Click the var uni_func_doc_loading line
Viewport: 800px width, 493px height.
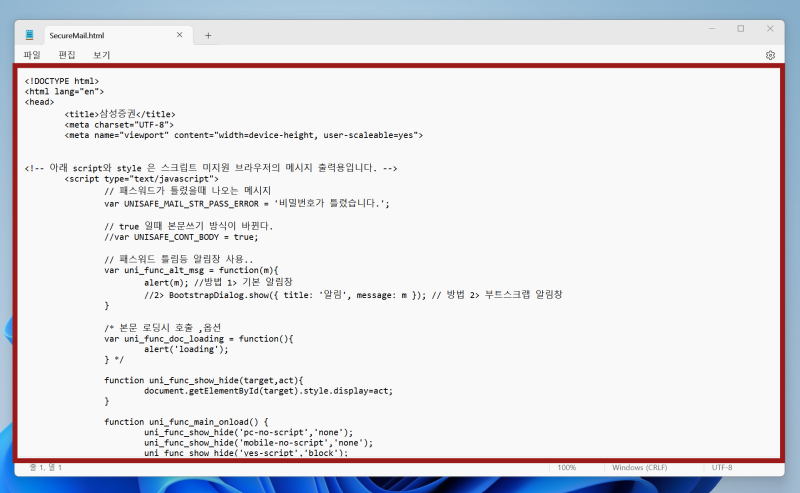(x=198, y=339)
